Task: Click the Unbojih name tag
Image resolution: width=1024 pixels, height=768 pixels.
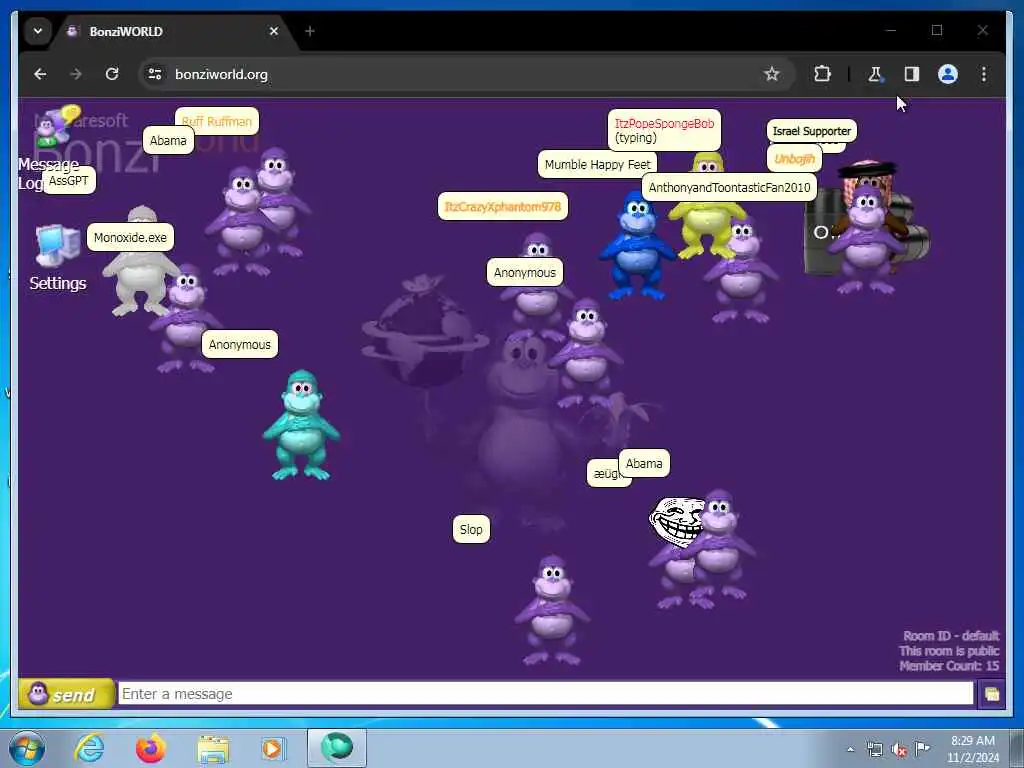Action: 794,159
